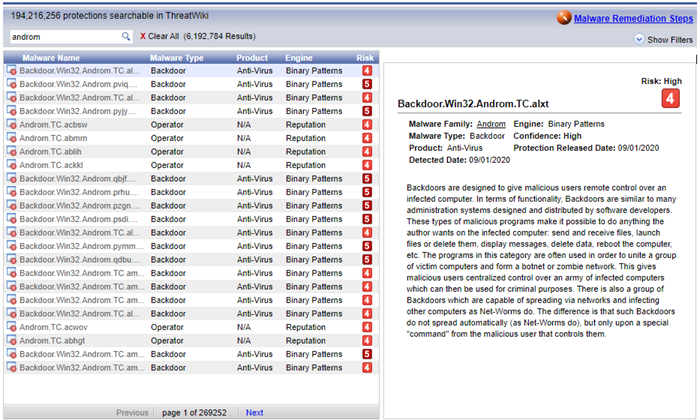
Task: Sort results by Risk column header
Action: (365, 58)
